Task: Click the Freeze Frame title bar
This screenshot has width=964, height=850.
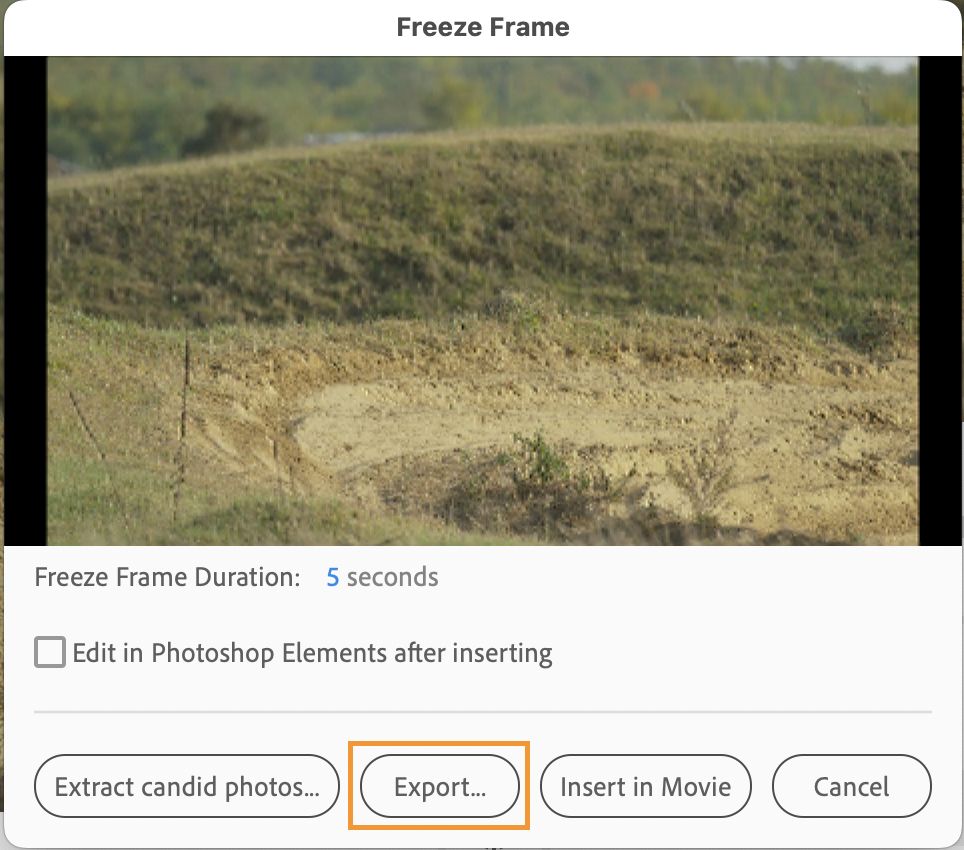Action: click(x=482, y=27)
